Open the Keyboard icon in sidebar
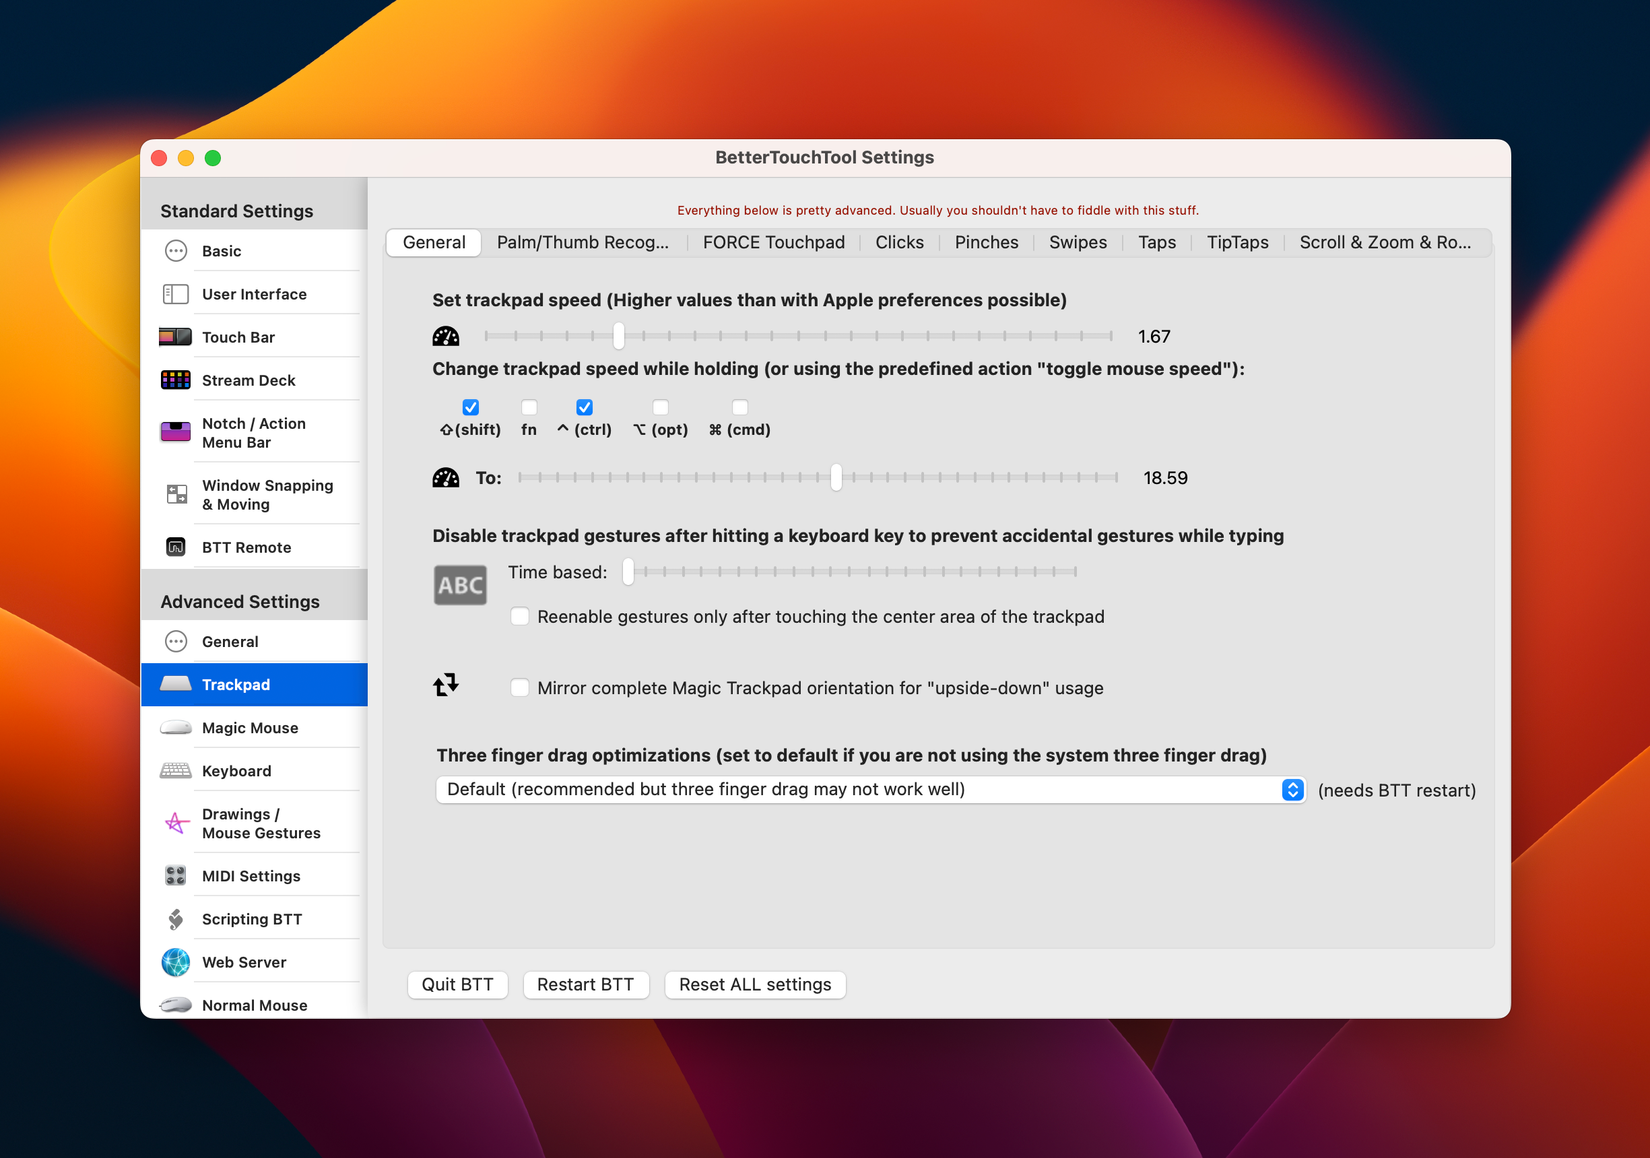The height and width of the screenshot is (1158, 1650). [x=176, y=771]
